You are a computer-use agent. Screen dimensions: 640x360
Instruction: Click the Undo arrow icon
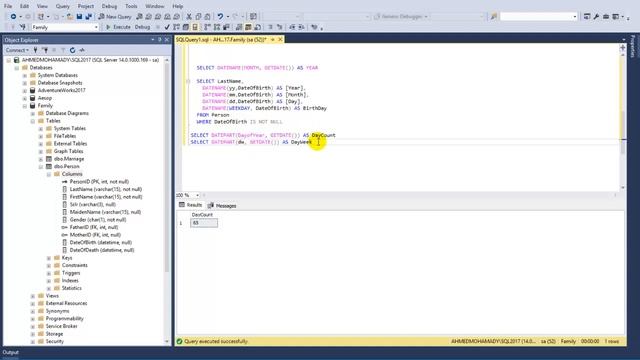tap(220, 16)
